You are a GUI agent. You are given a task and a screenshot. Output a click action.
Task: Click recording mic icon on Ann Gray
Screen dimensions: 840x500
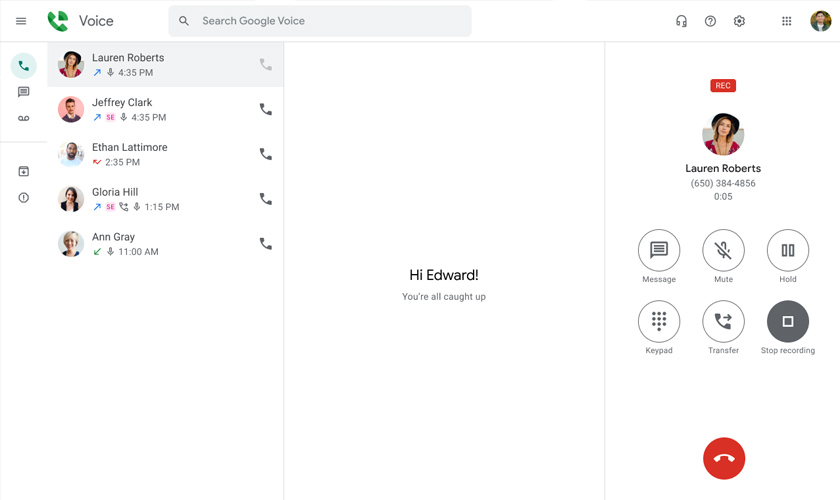point(110,251)
